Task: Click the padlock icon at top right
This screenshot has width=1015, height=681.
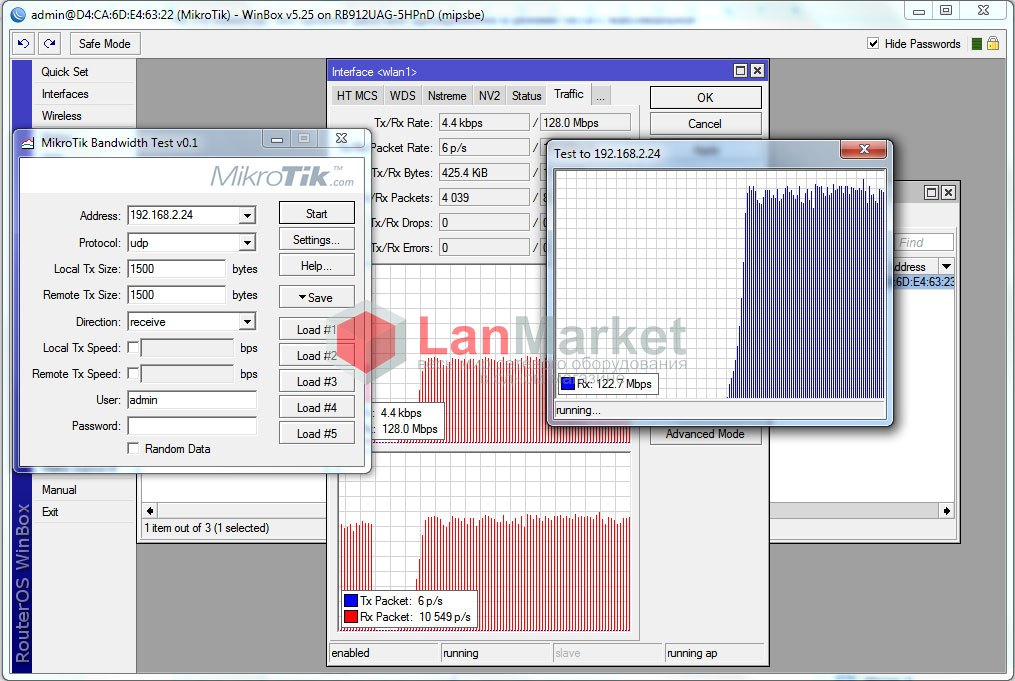Action: pos(993,44)
